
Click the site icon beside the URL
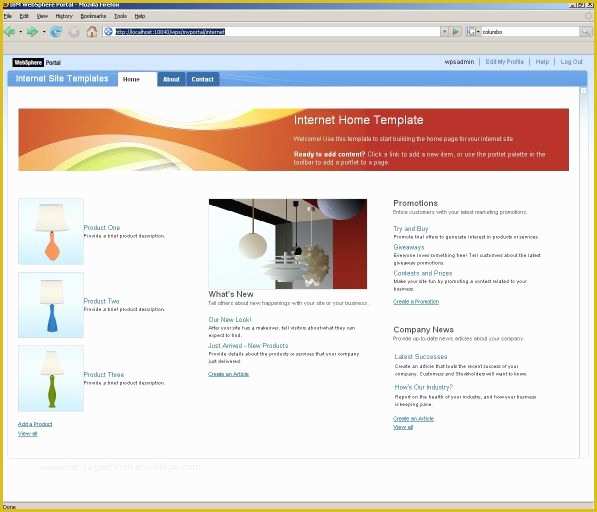coord(109,32)
